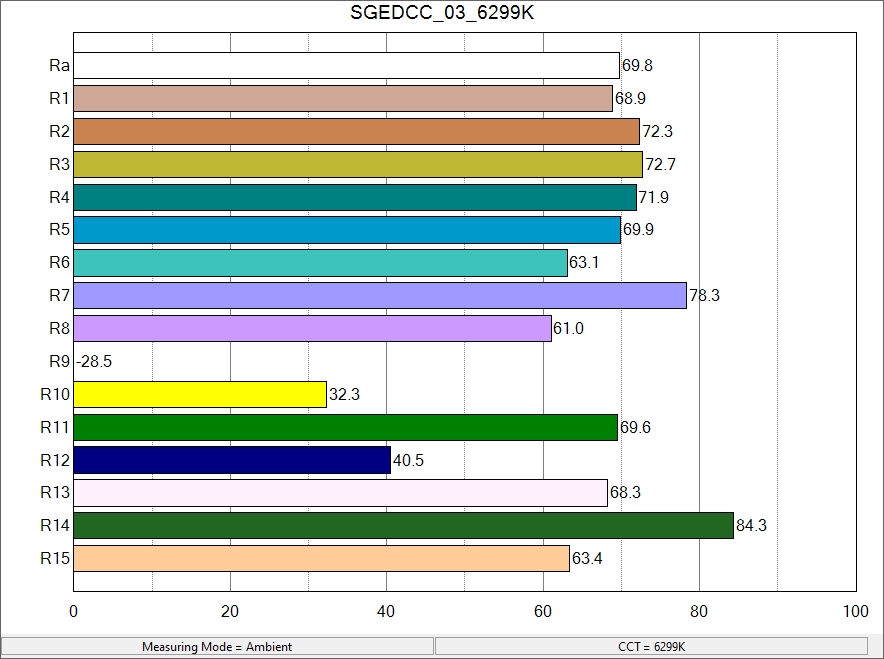Image resolution: width=884 pixels, height=659 pixels.
Task: Select the periwinkle R7 bar
Action: [x=380, y=296]
